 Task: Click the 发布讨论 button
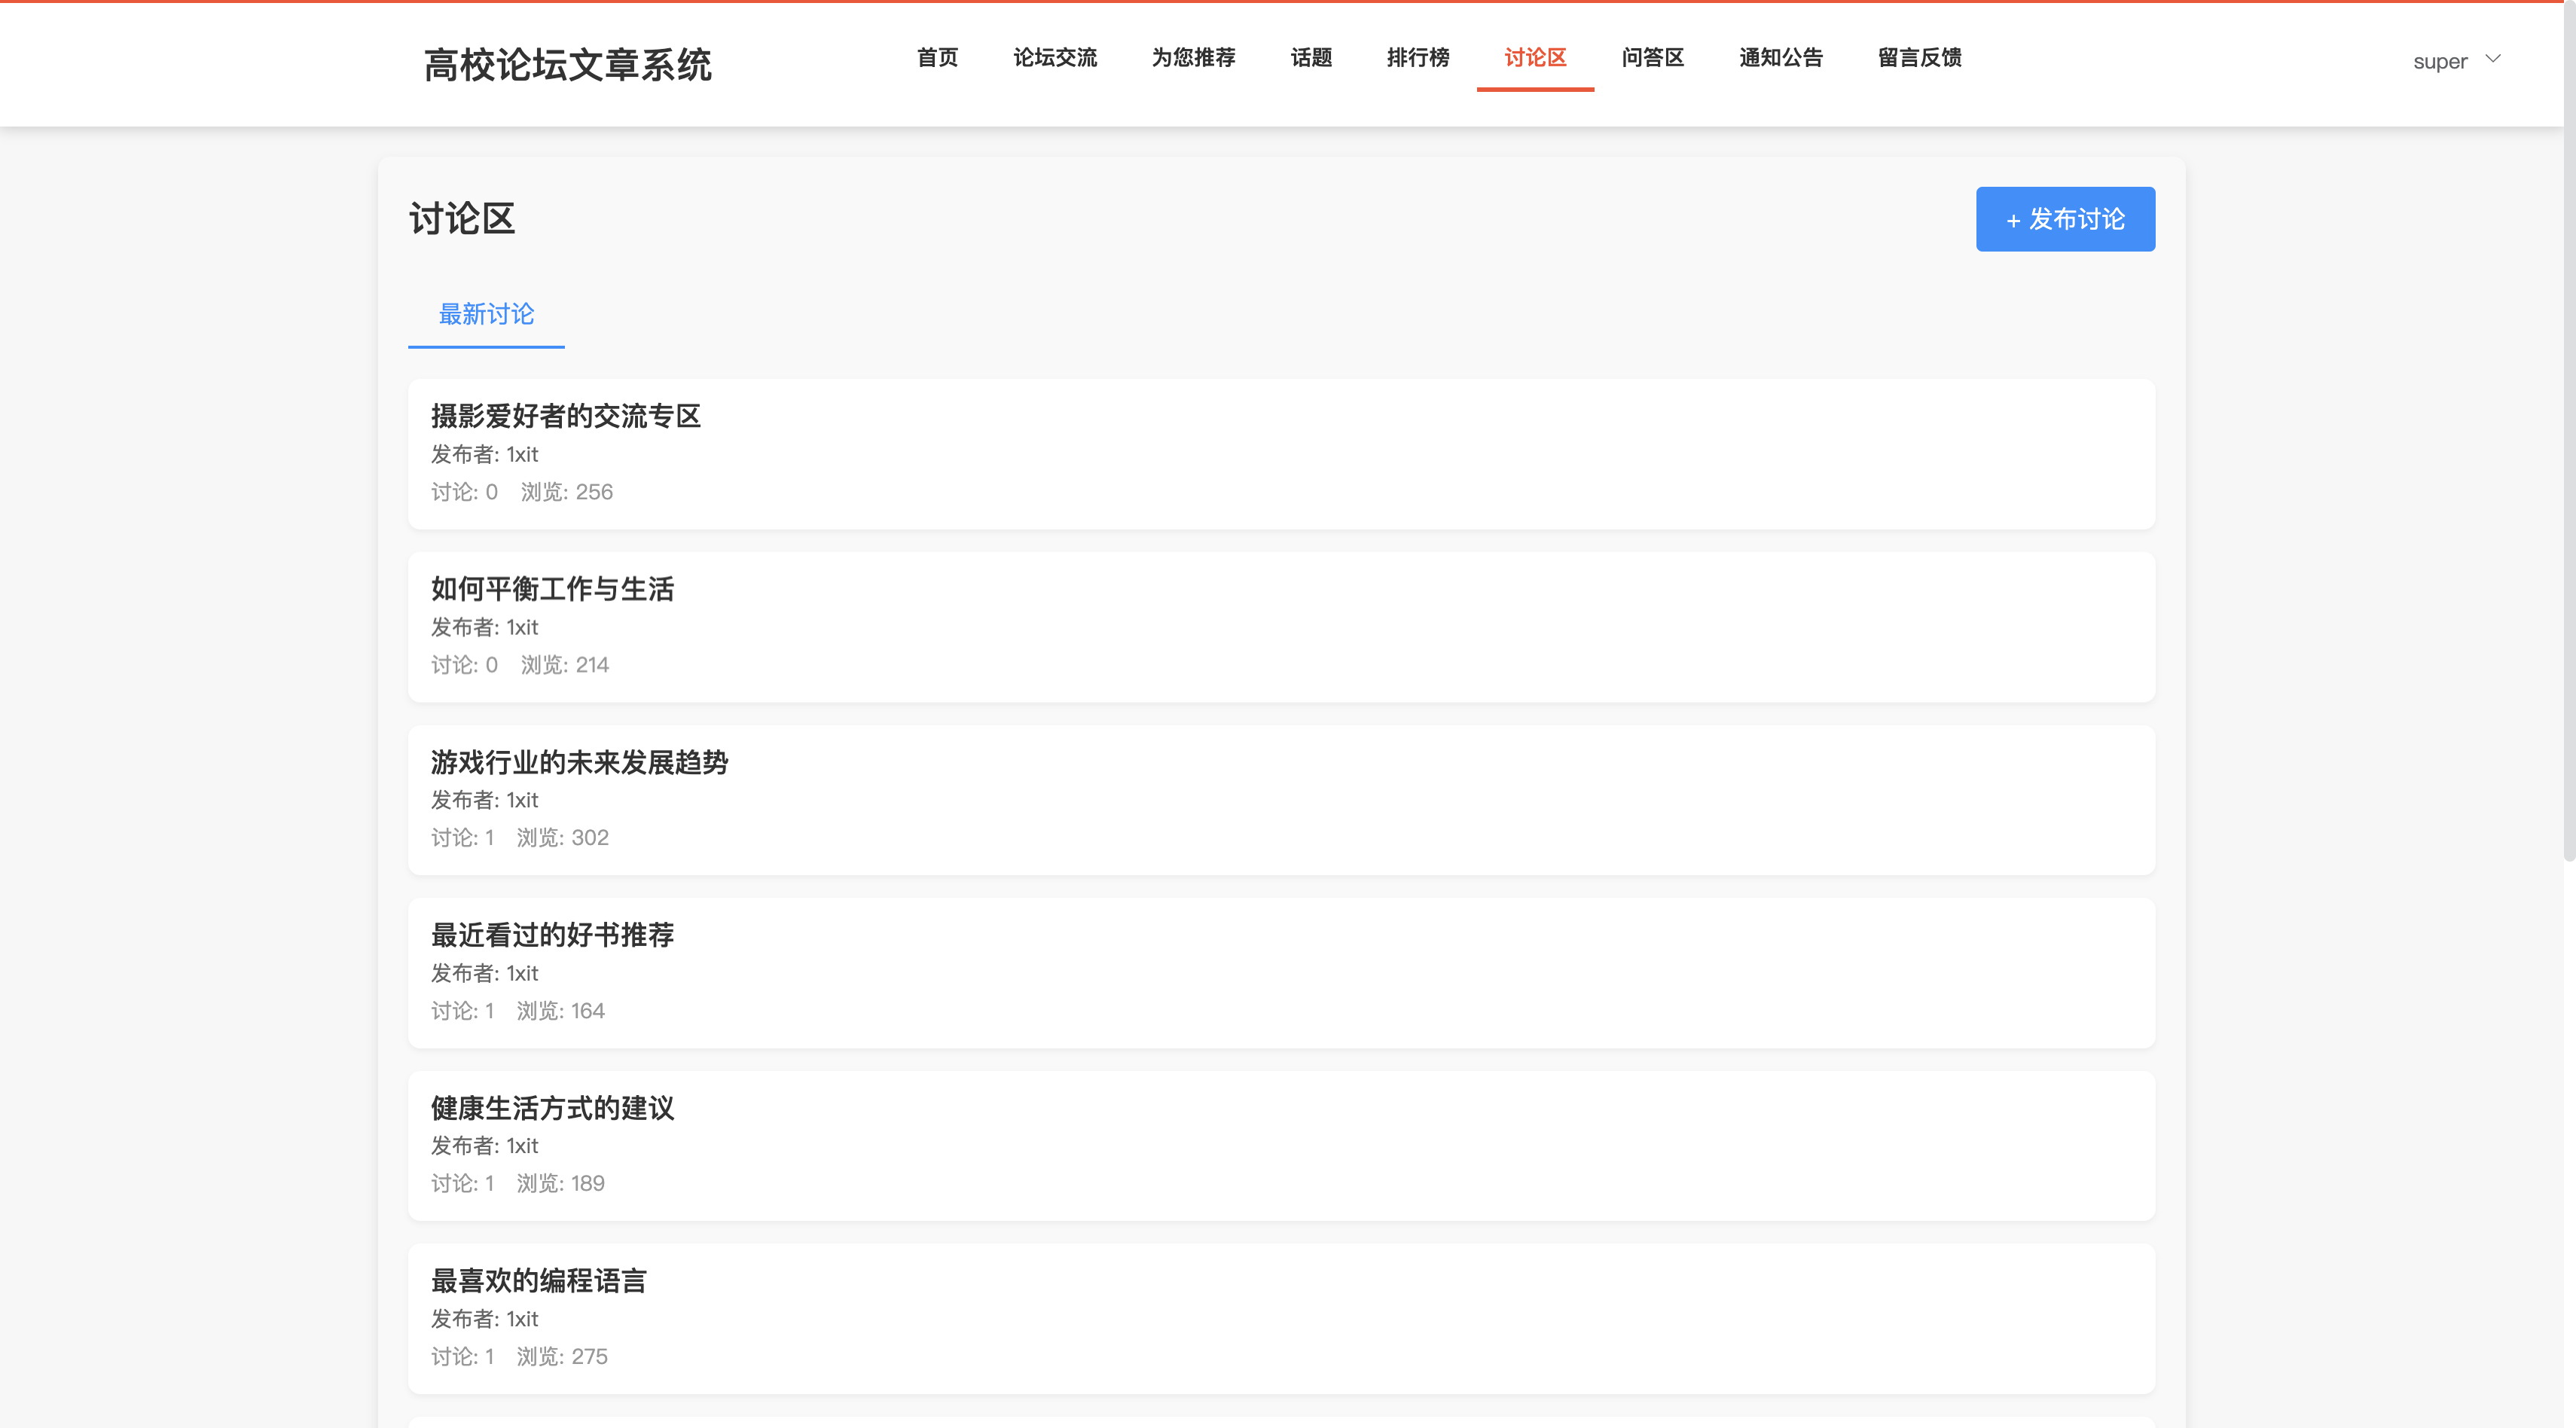pos(2064,219)
